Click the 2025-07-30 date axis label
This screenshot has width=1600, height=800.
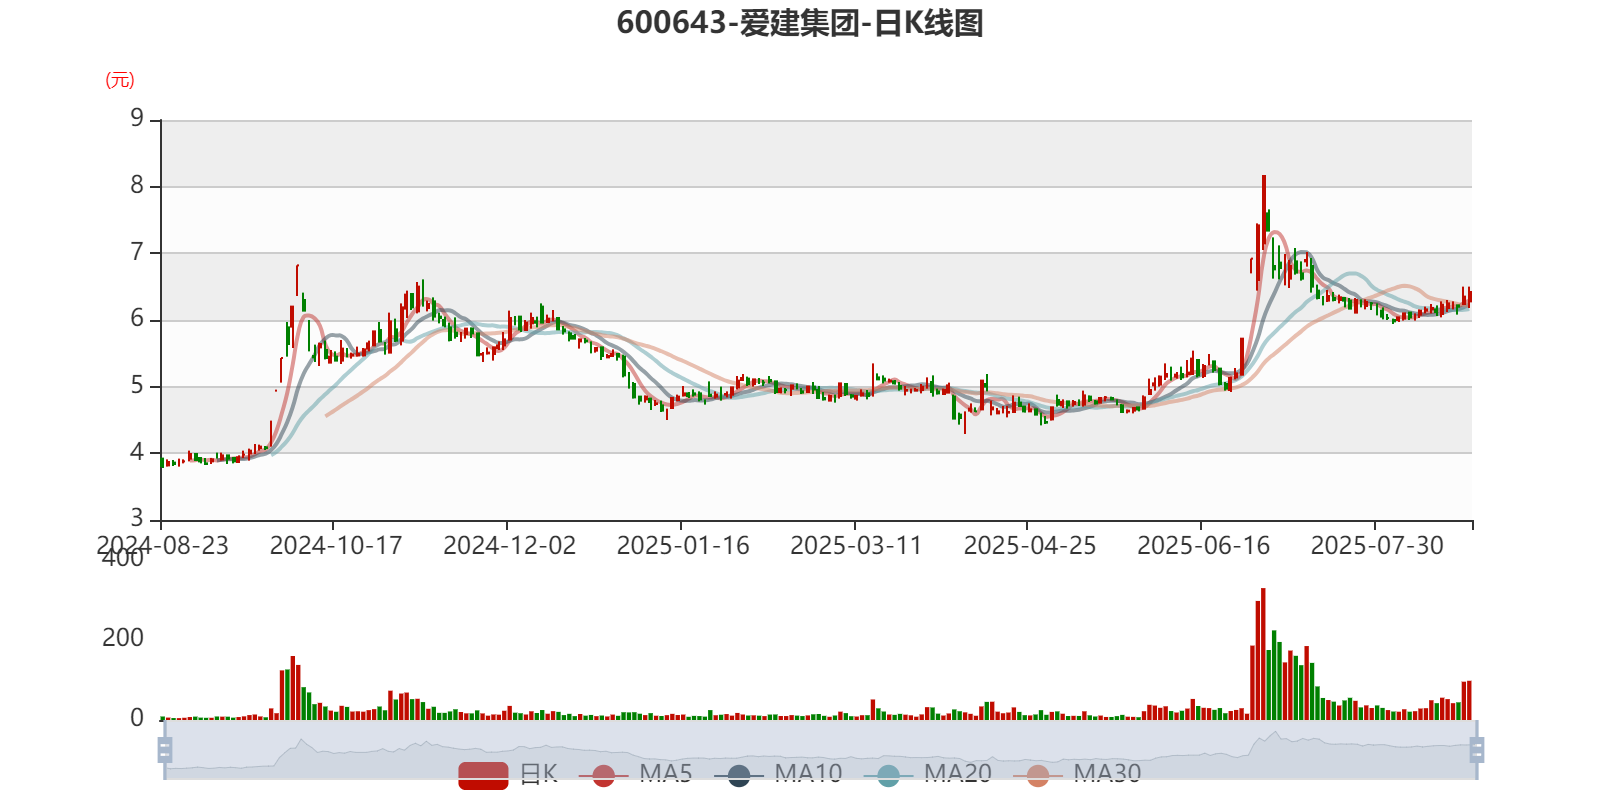click(x=1377, y=546)
